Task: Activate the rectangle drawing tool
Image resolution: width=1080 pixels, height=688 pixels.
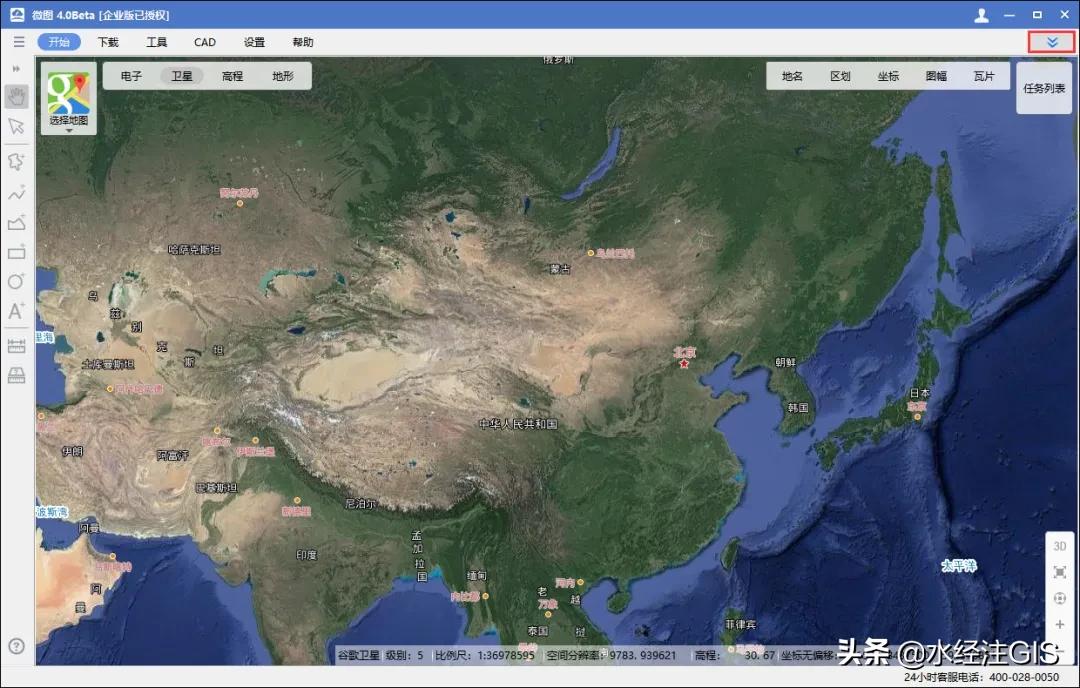Action: coord(15,253)
